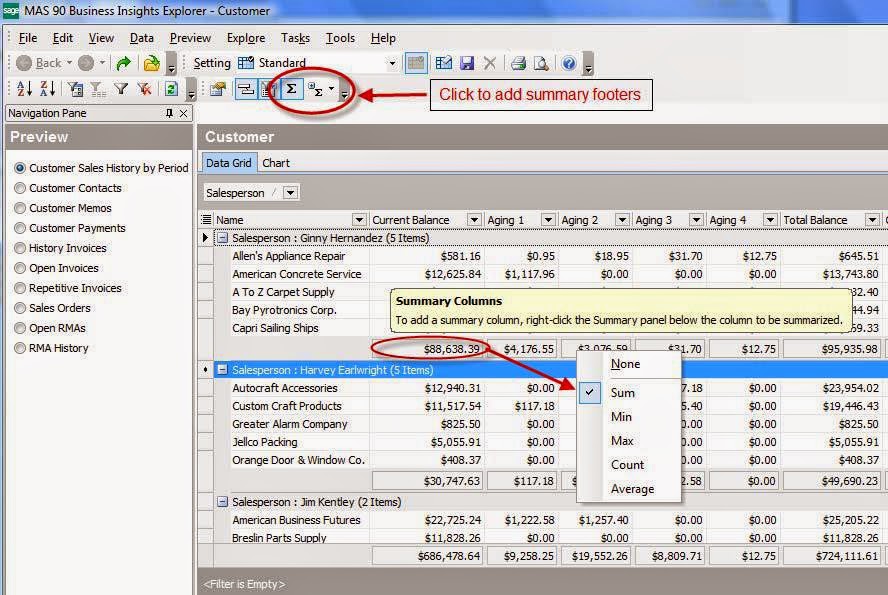Sort ascending with the A-Z icon
This screenshot has height=595, width=888.
pos(24,88)
